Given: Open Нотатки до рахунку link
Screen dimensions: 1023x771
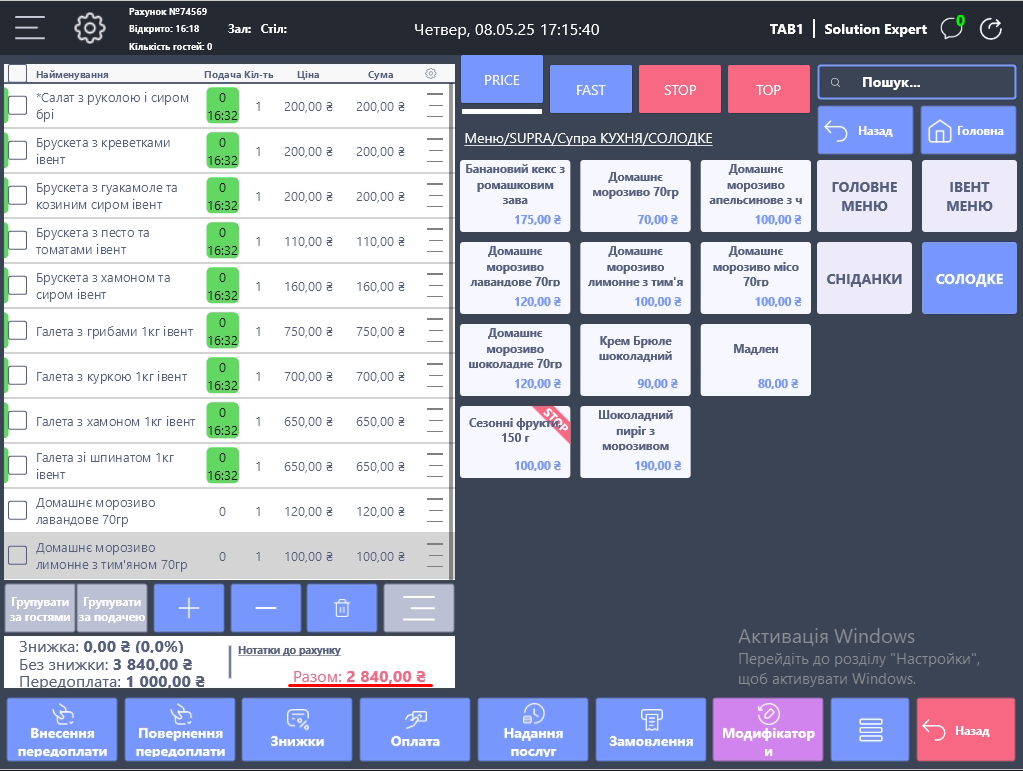Looking at the screenshot, I should click(289, 650).
